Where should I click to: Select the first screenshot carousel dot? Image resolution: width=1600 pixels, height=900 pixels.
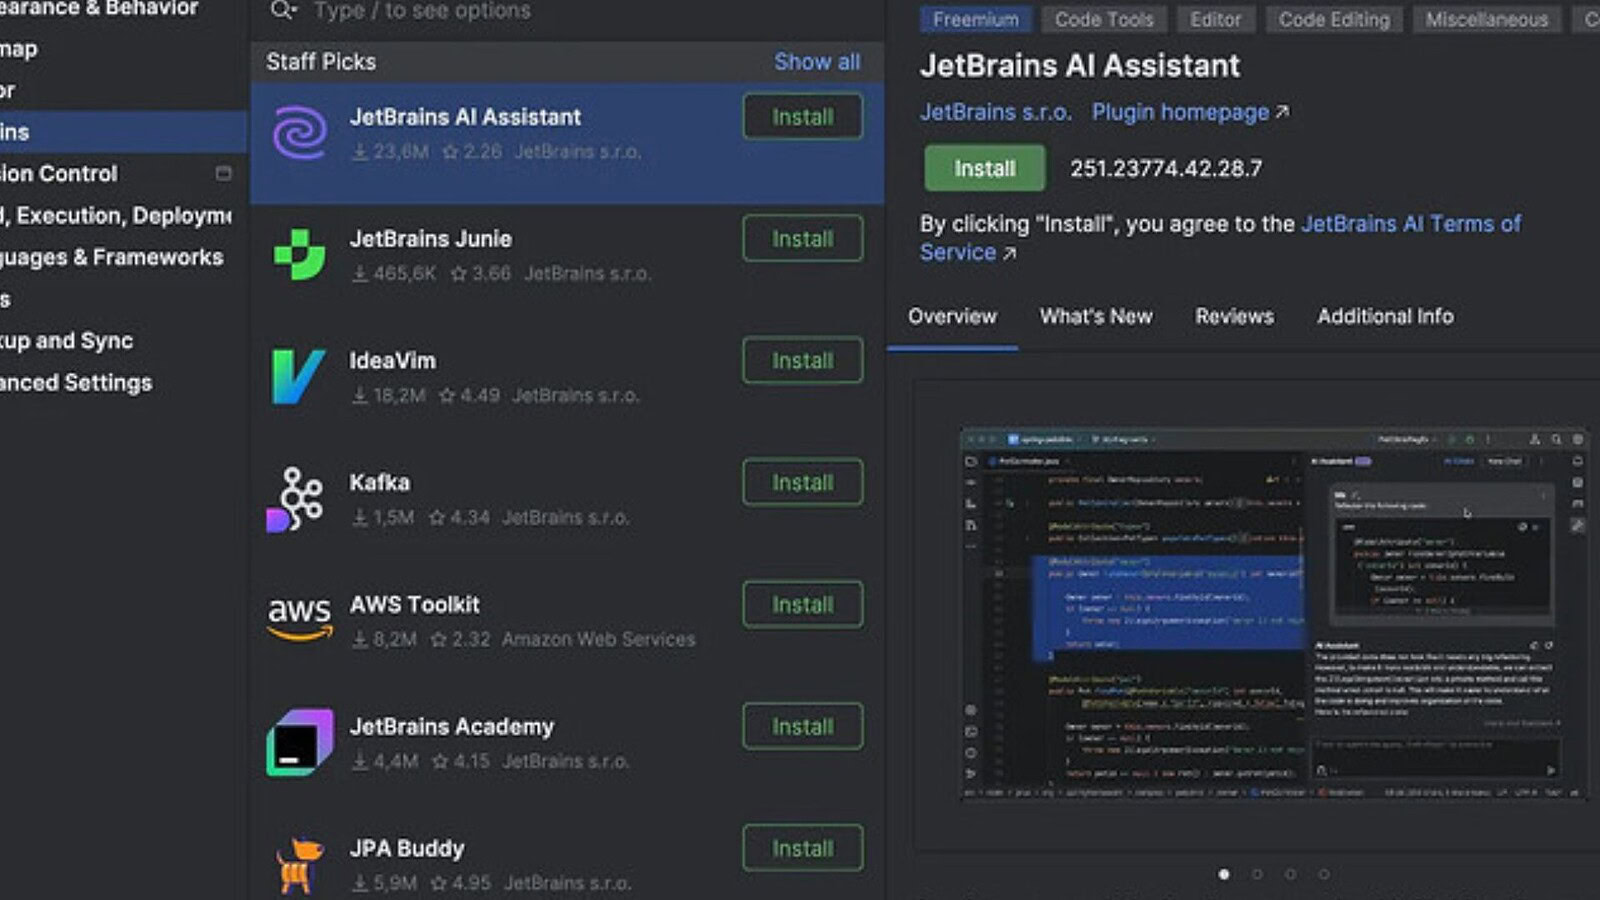coord(1224,874)
